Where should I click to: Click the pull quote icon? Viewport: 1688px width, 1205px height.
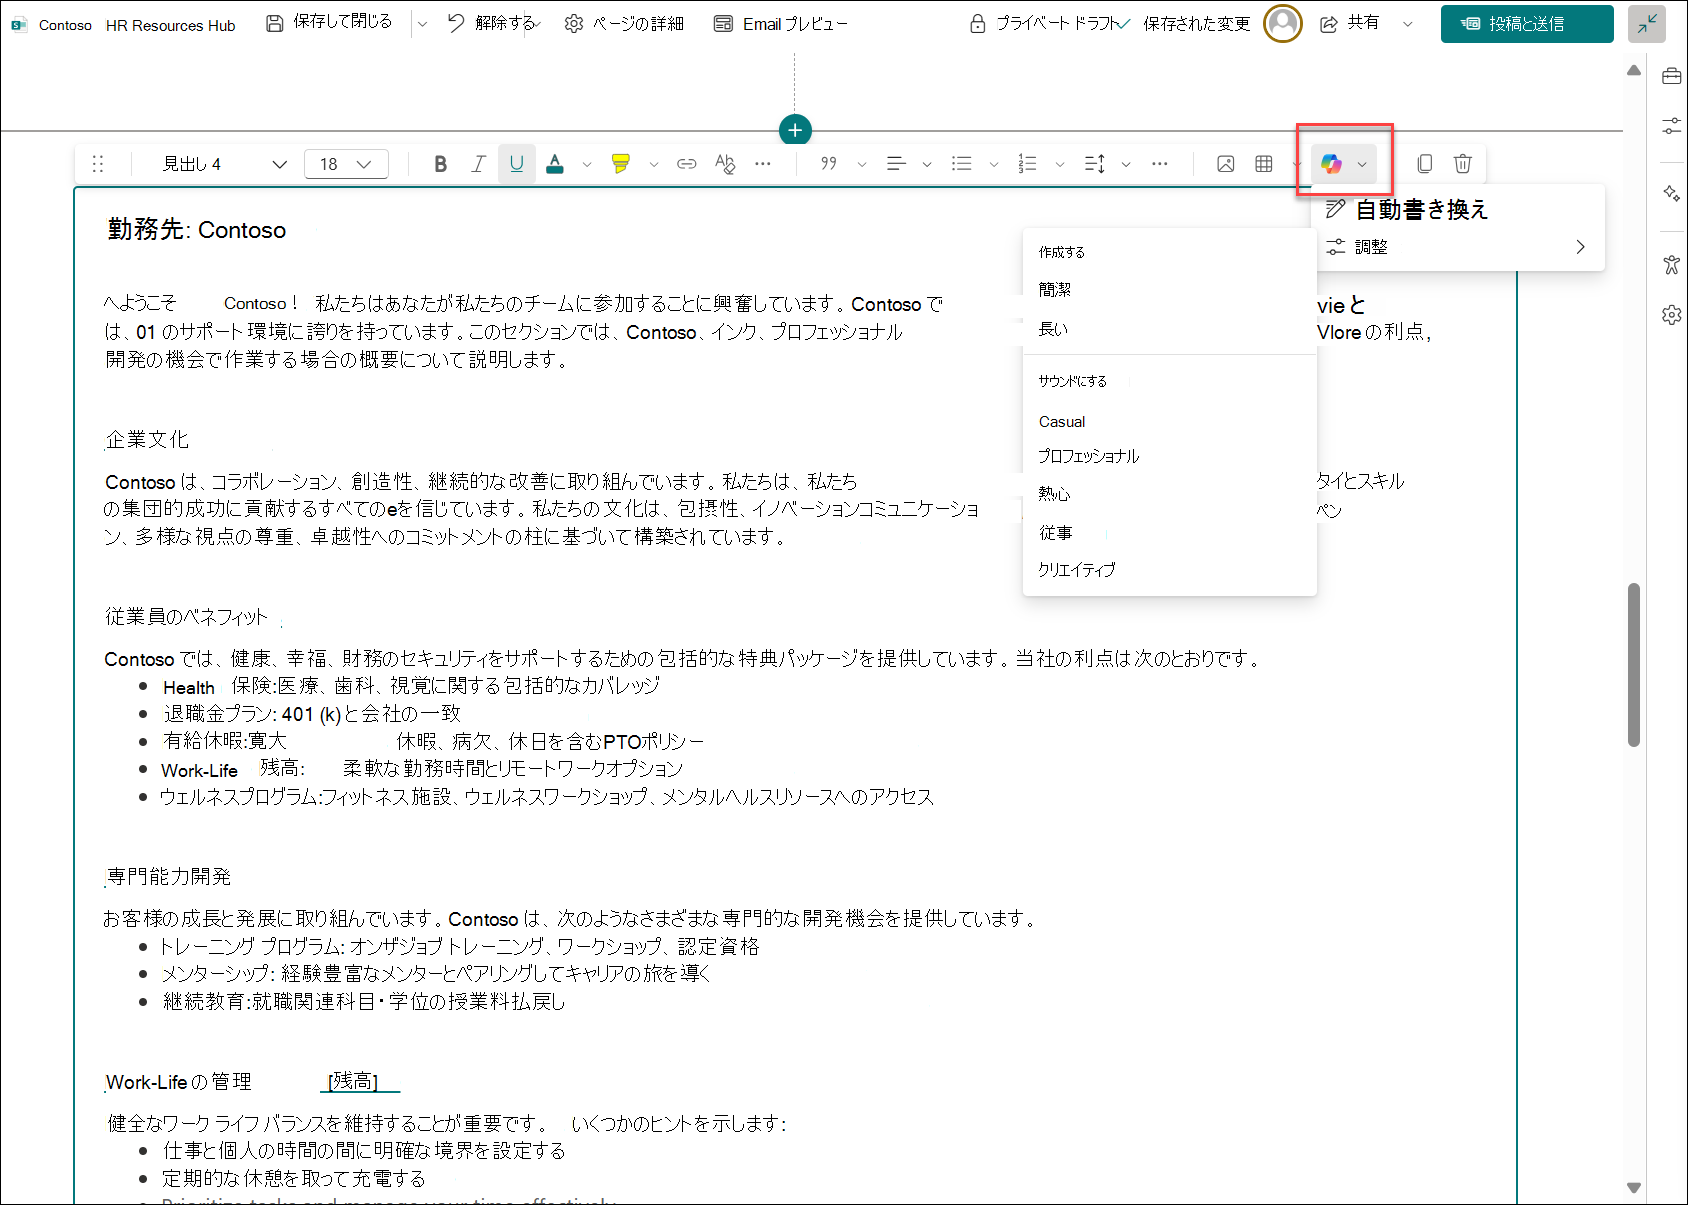coord(828,164)
